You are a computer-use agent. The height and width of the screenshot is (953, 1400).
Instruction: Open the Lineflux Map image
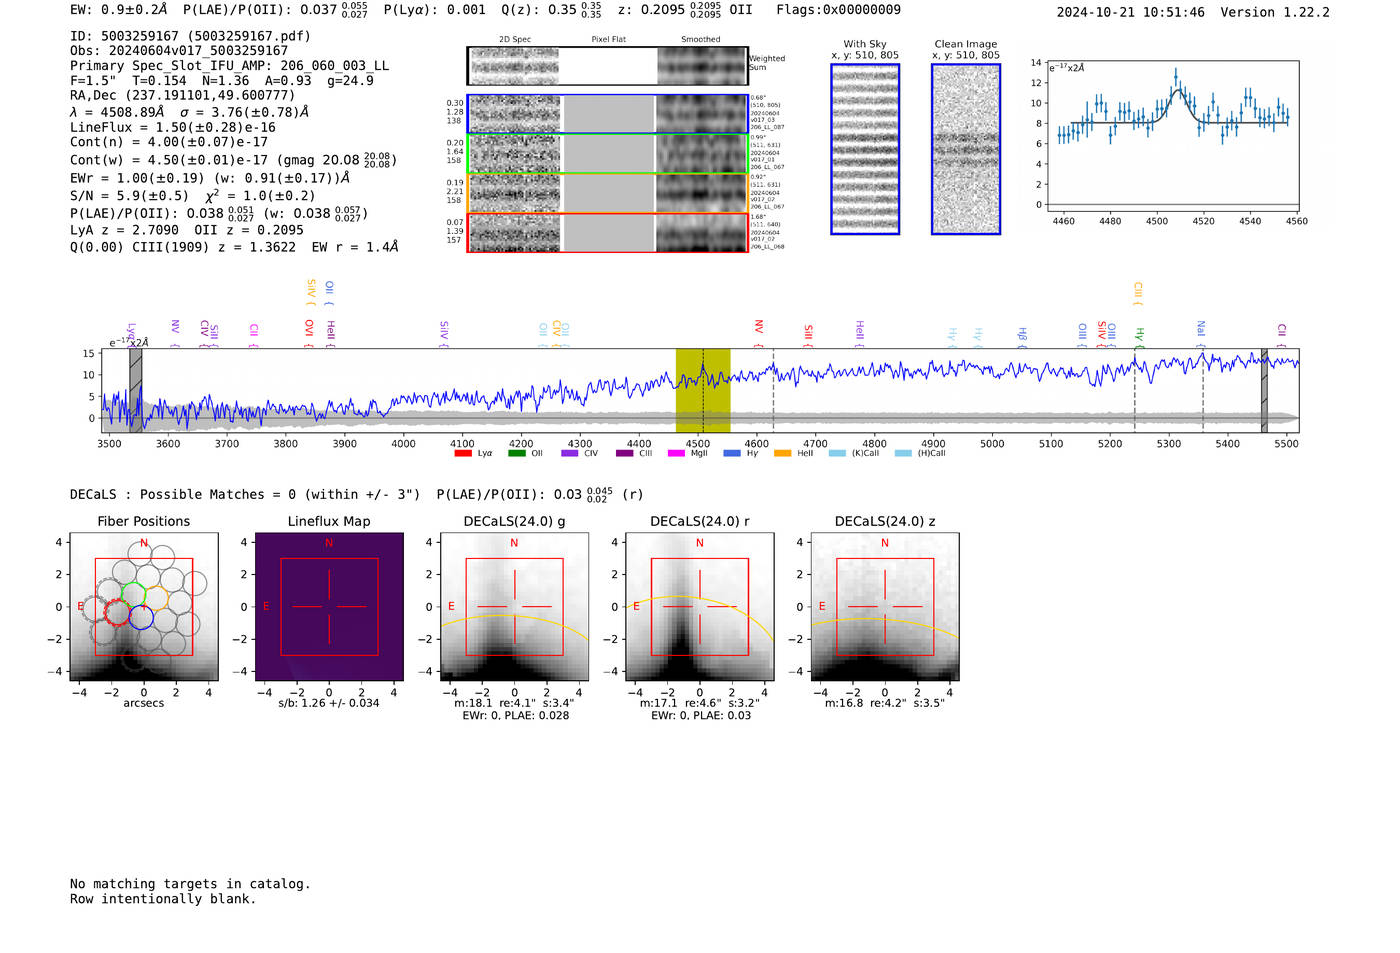coord(329,607)
